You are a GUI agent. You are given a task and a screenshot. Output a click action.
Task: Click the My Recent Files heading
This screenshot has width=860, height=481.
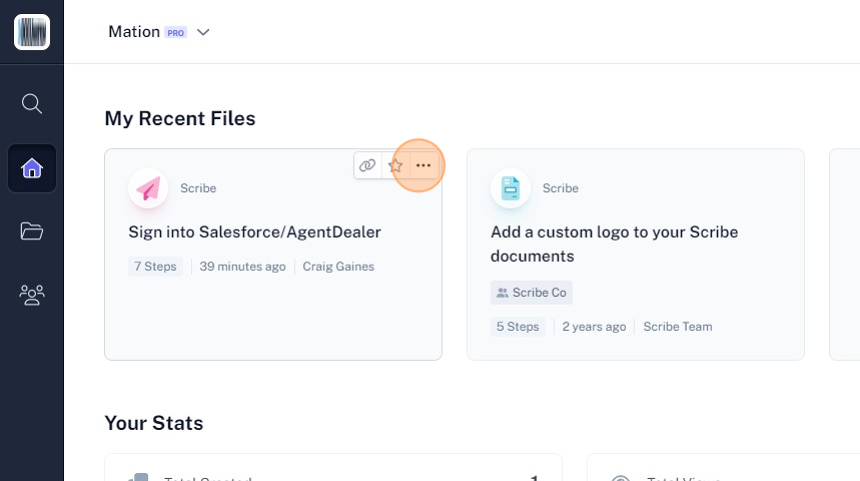[x=180, y=119]
